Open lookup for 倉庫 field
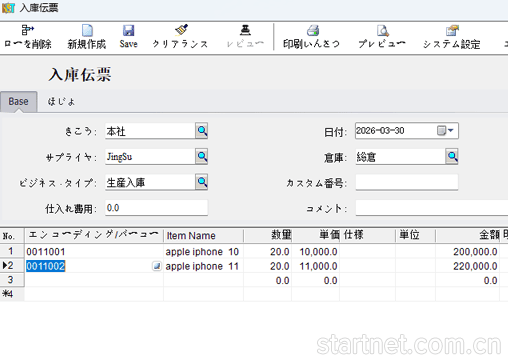Image resolution: width=508 pixels, height=361 pixels. pyautogui.click(x=452, y=156)
